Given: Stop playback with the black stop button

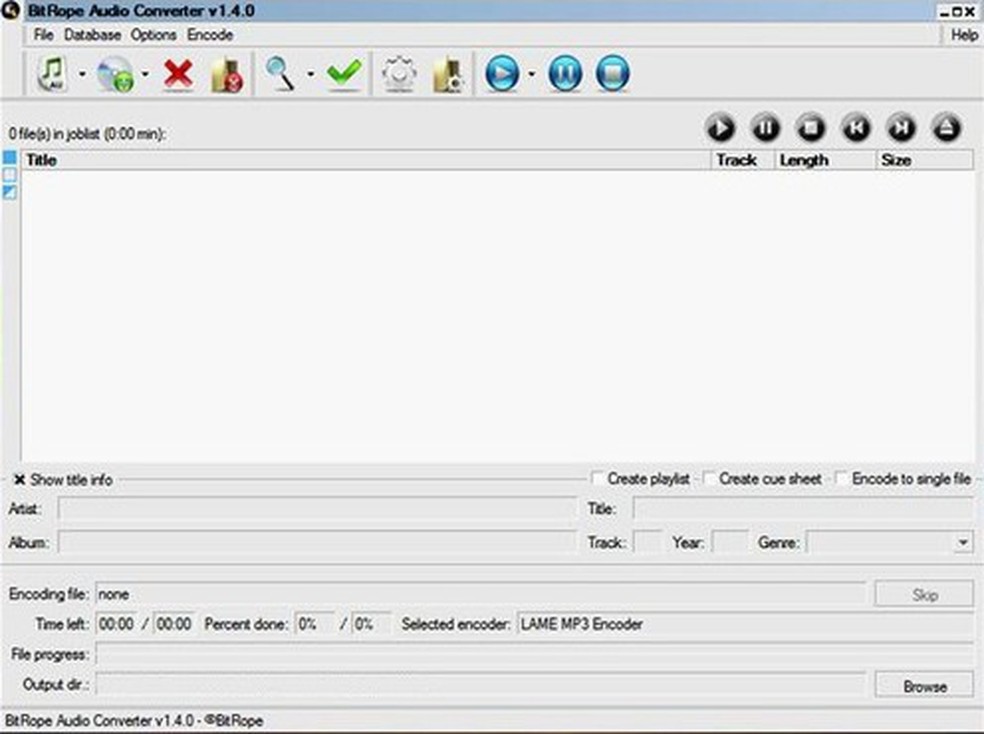Looking at the screenshot, I should tap(811, 128).
